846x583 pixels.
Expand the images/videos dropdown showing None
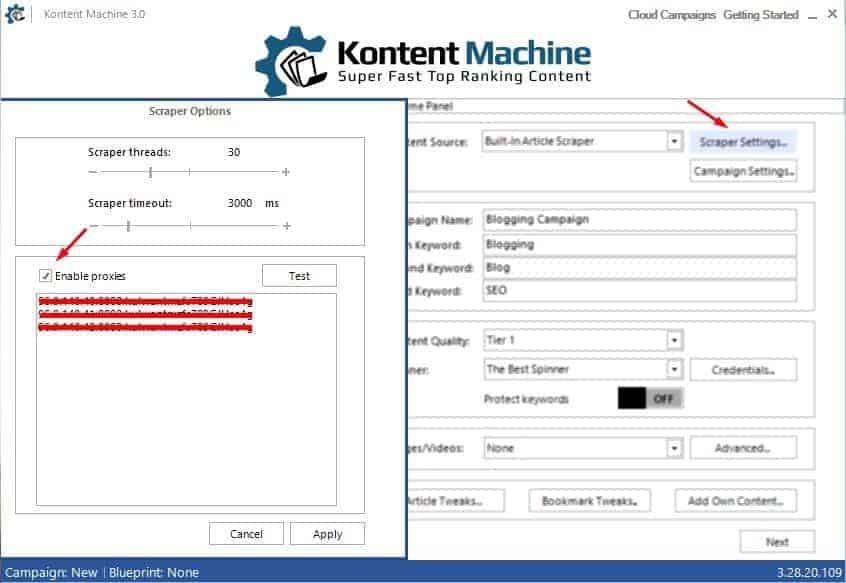coord(674,448)
